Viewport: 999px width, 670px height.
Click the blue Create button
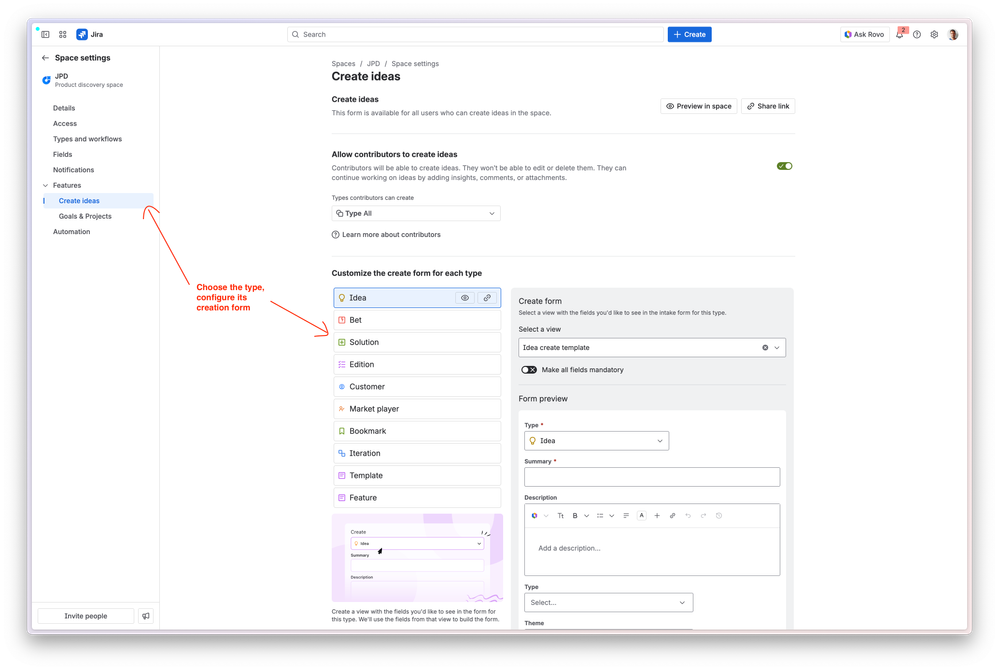click(x=689, y=34)
